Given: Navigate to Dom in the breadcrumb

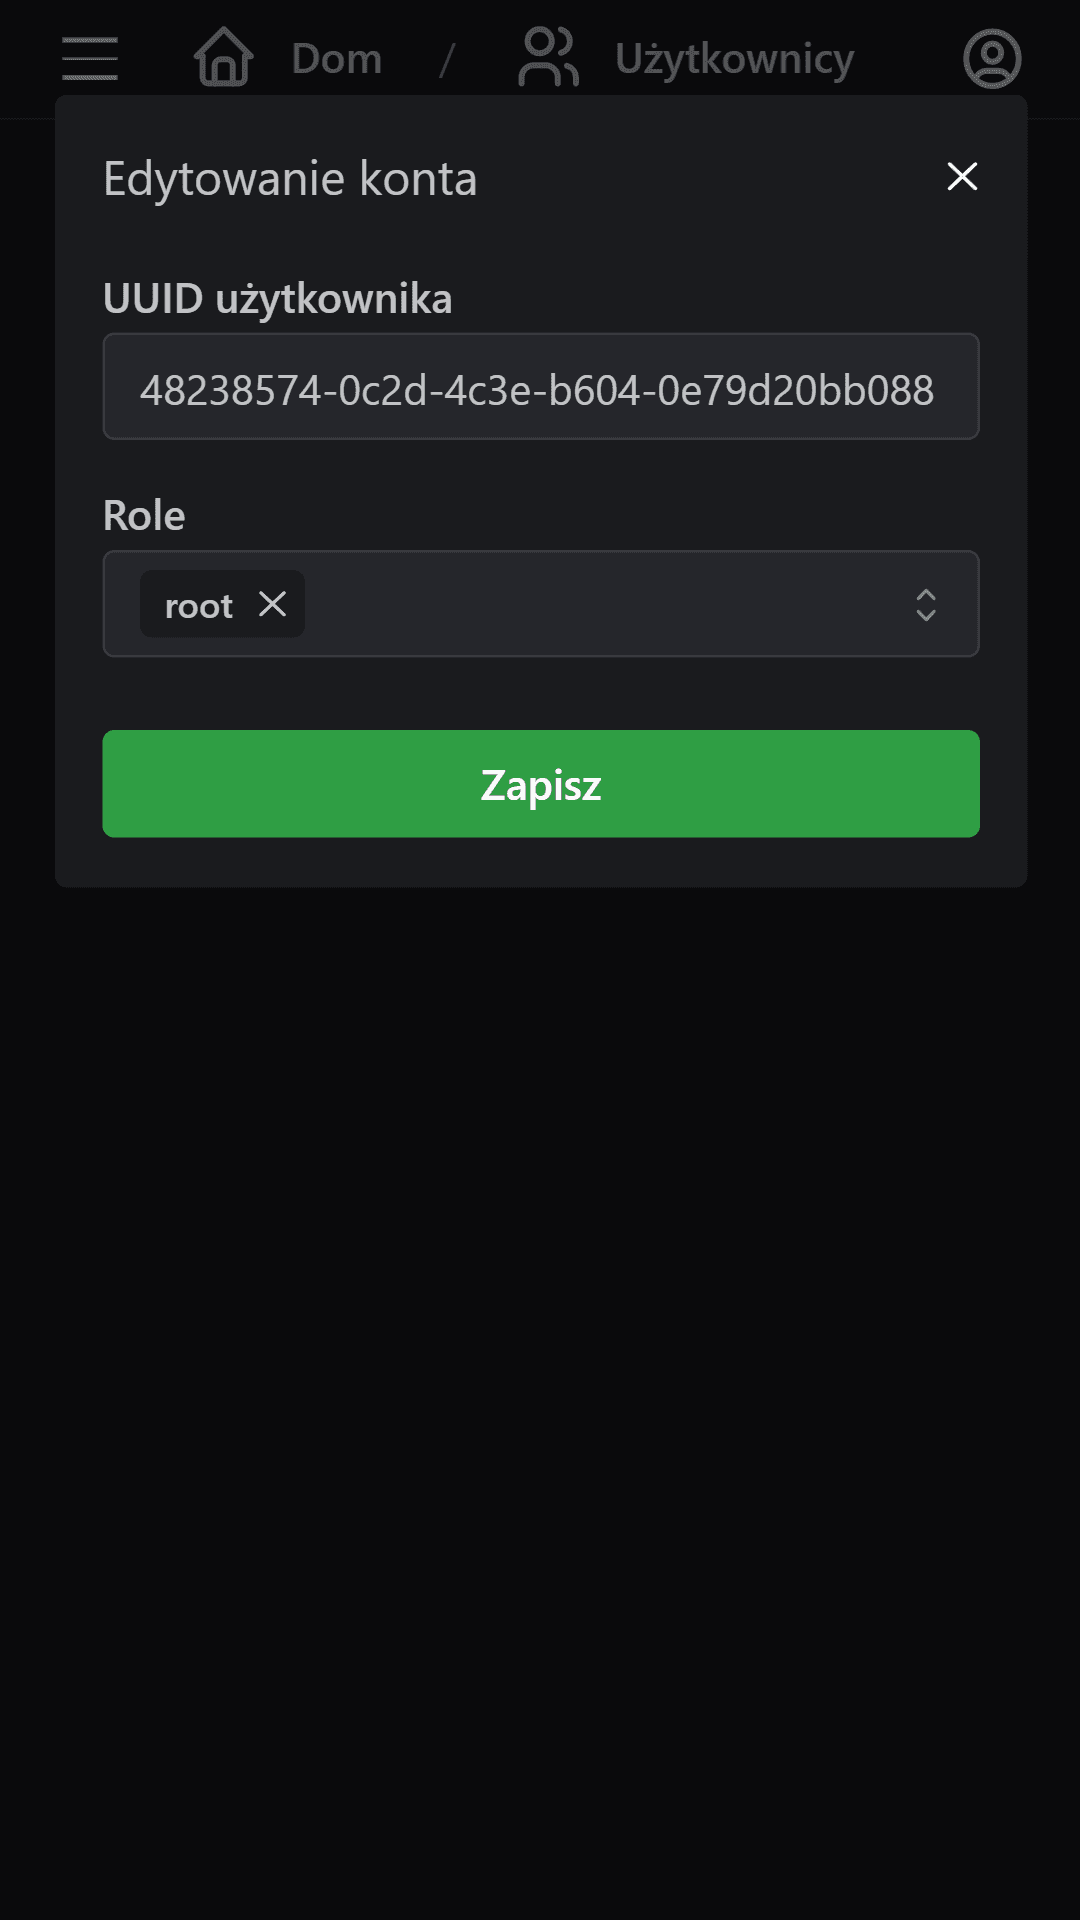Looking at the screenshot, I should click(337, 57).
